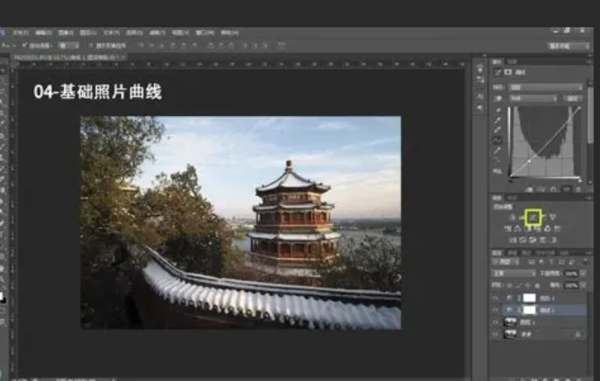The height and width of the screenshot is (381, 600).
Task: Pick the black point eyedropper in Curves
Action: click(x=498, y=111)
